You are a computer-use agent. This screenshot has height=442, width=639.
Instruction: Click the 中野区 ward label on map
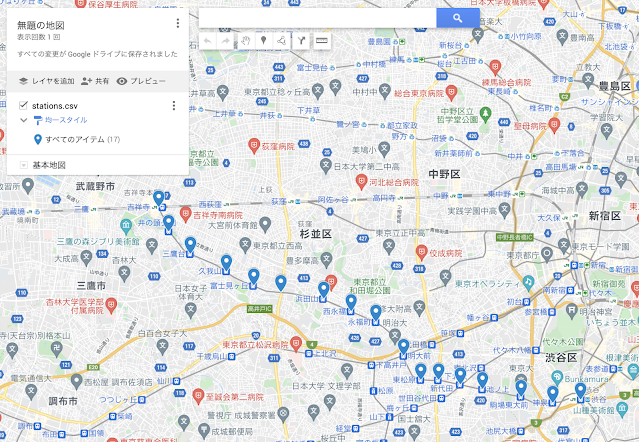(x=444, y=174)
